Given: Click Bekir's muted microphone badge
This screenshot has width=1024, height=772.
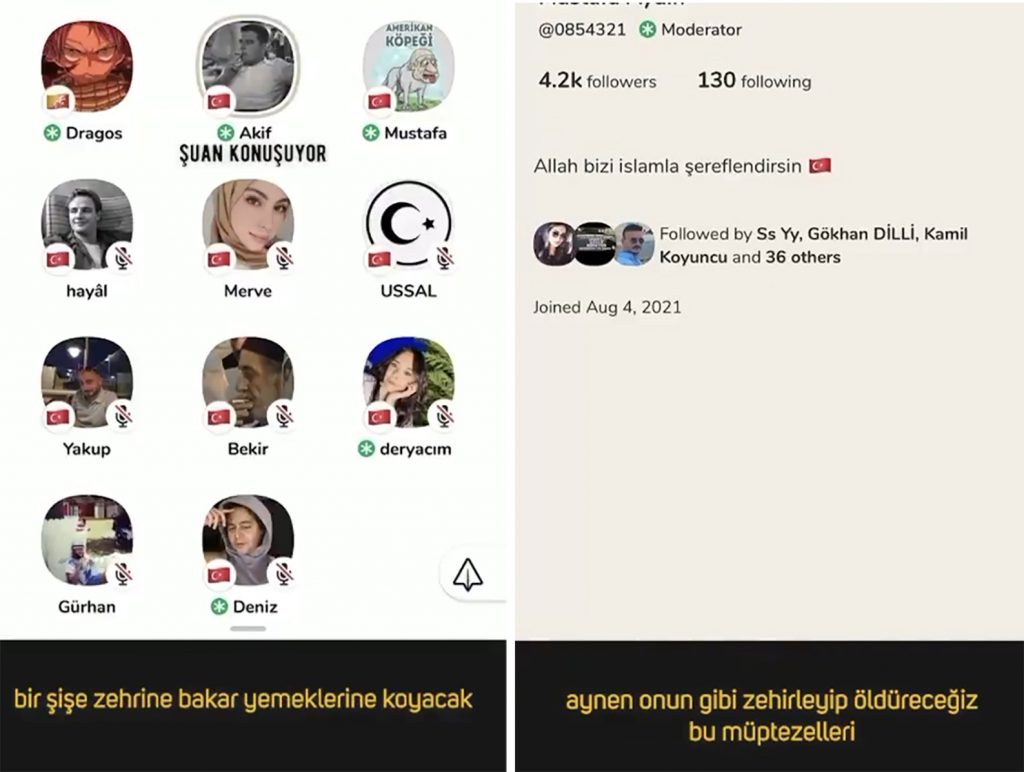Looking at the screenshot, I should click(x=283, y=416).
